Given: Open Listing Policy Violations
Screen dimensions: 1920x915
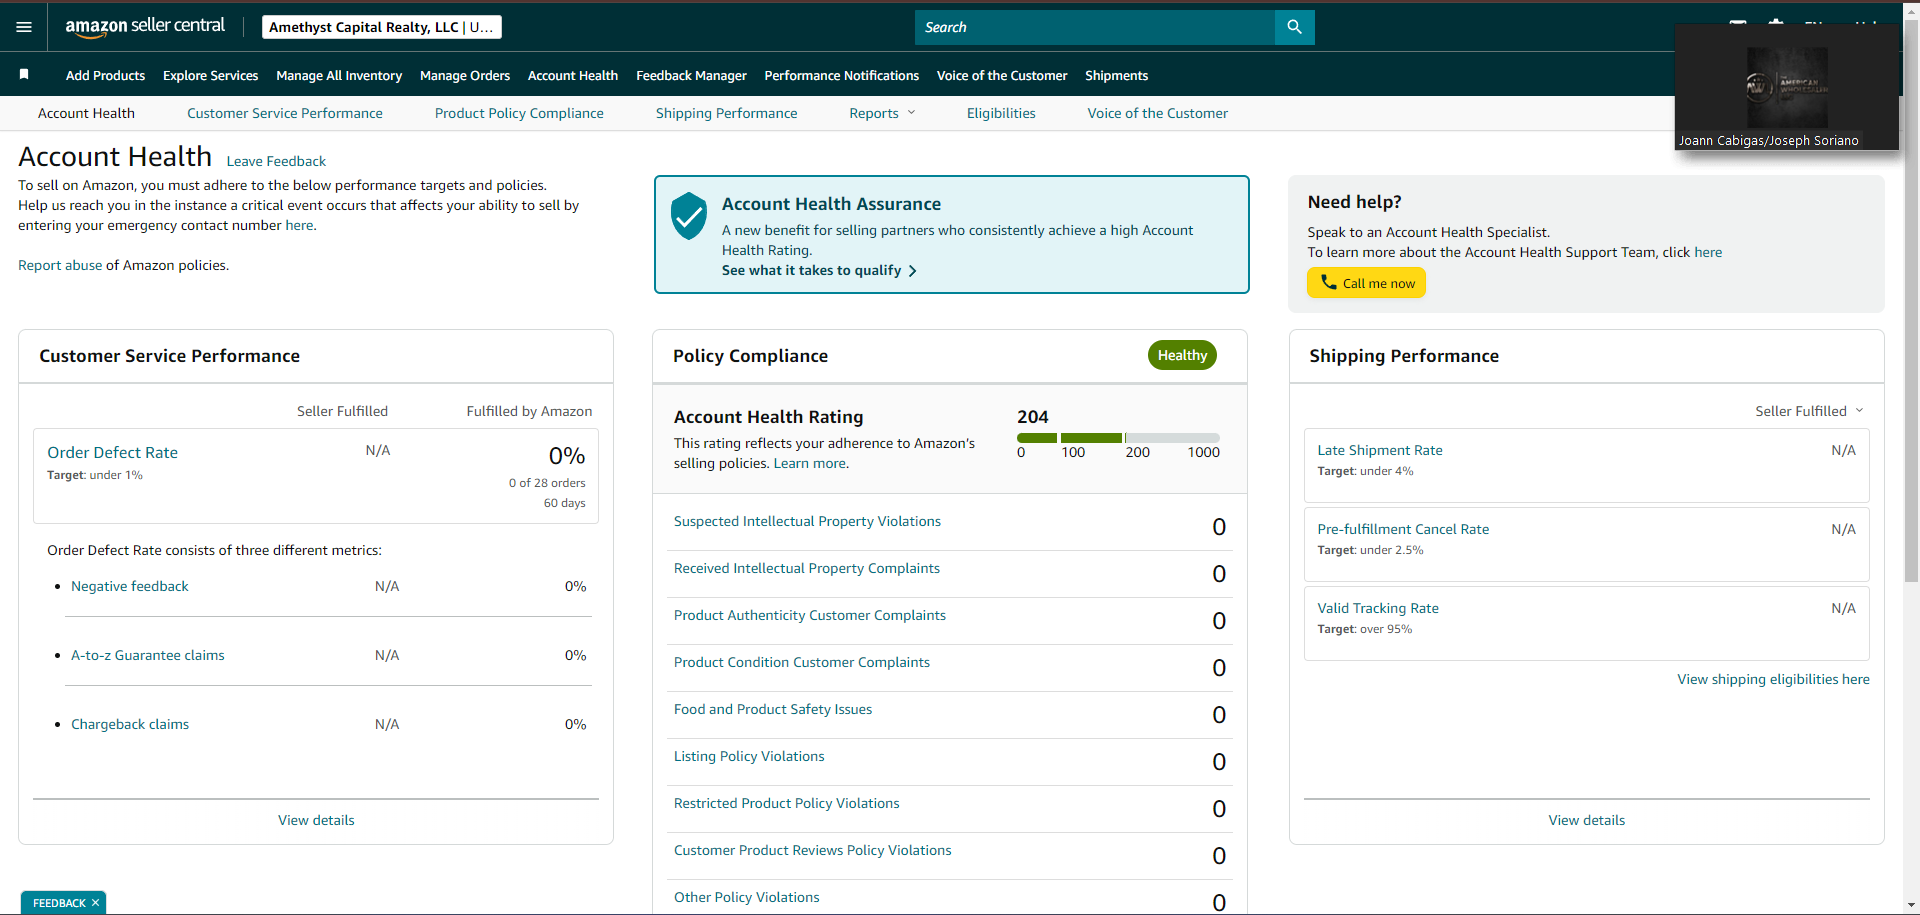Looking at the screenshot, I should pos(749,756).
